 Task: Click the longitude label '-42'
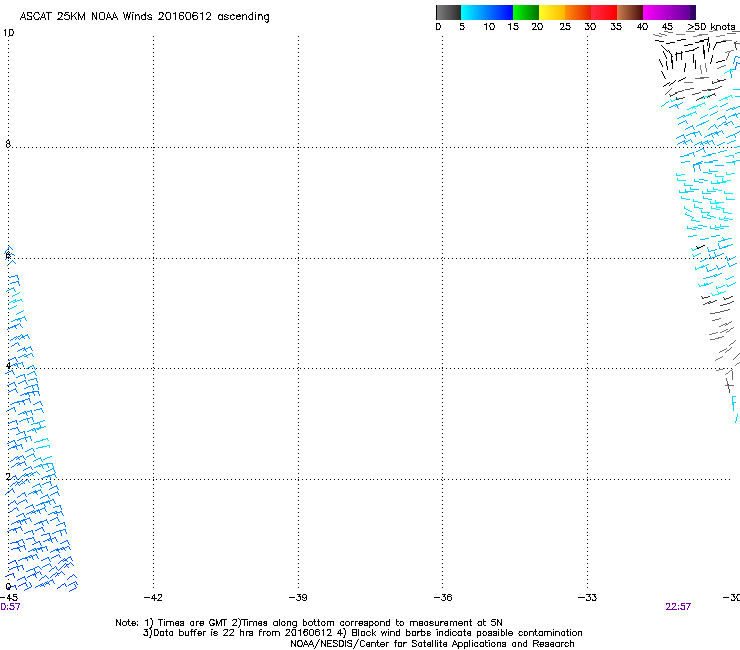pyautogui.click(x=153, y=598)
